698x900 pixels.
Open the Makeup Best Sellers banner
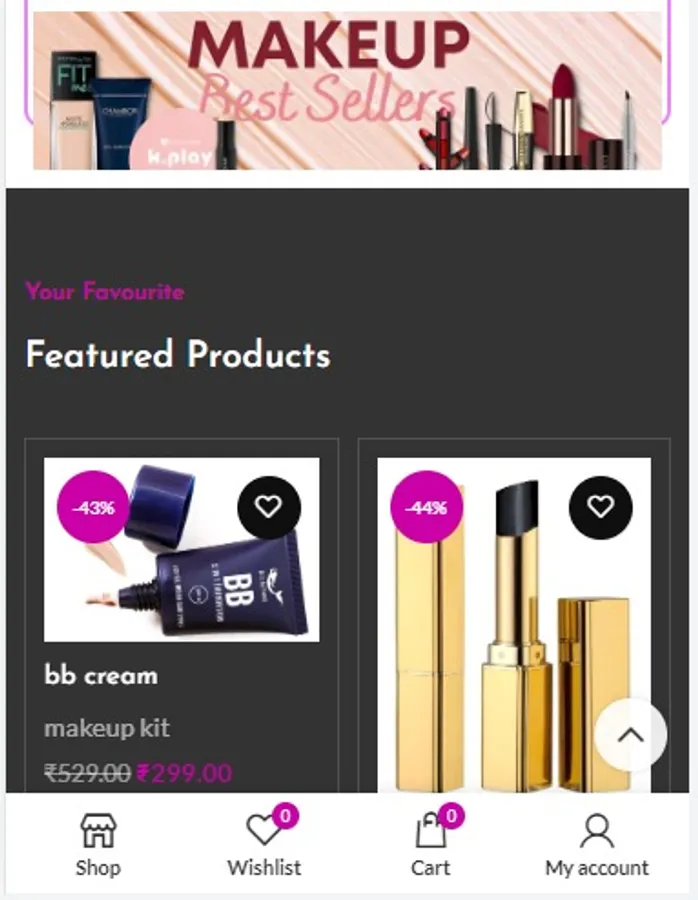pos(347,91)
